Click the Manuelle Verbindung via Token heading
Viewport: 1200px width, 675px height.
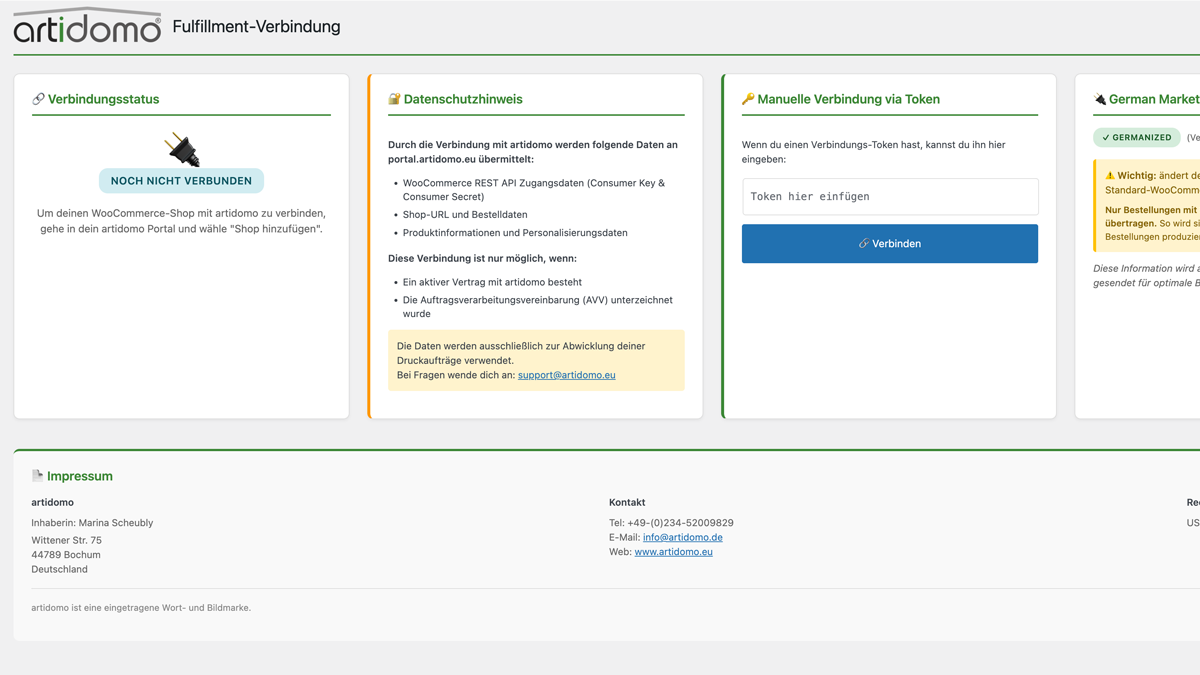click(849, 99)
